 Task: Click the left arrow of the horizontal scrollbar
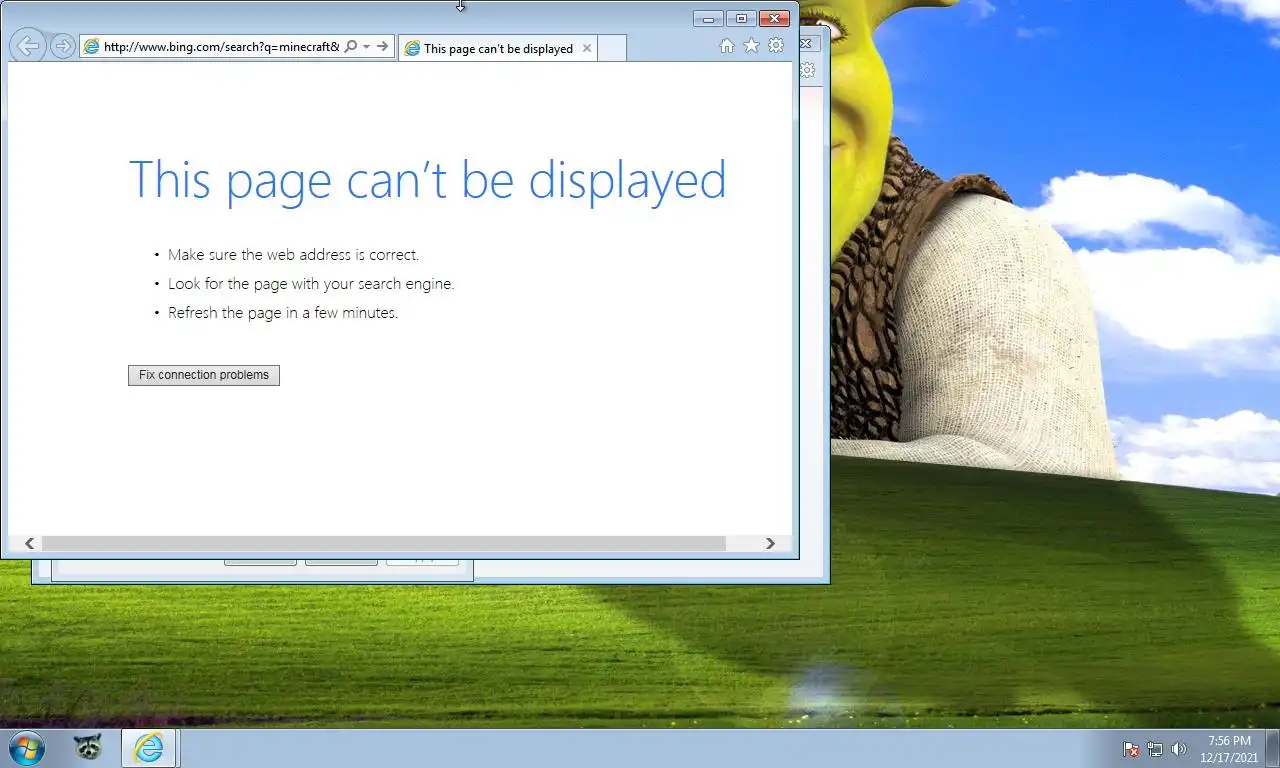pos(30,543)
